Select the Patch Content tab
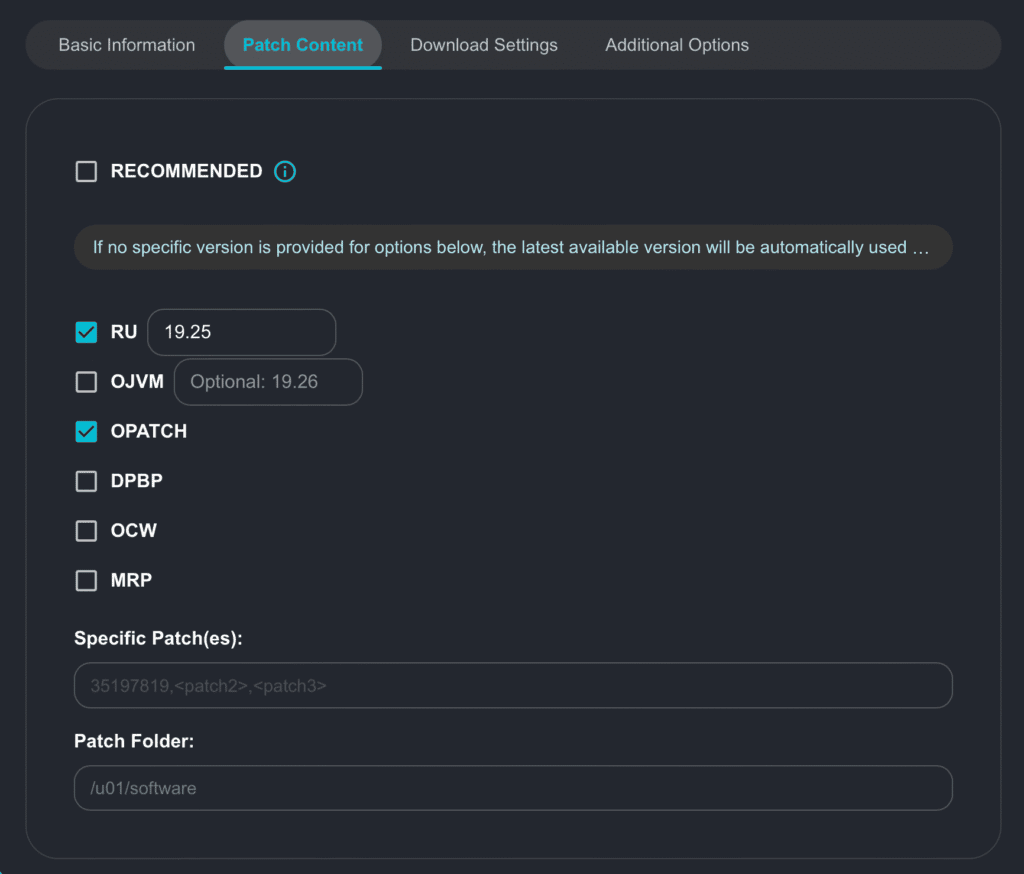 [x=303, y=45]
